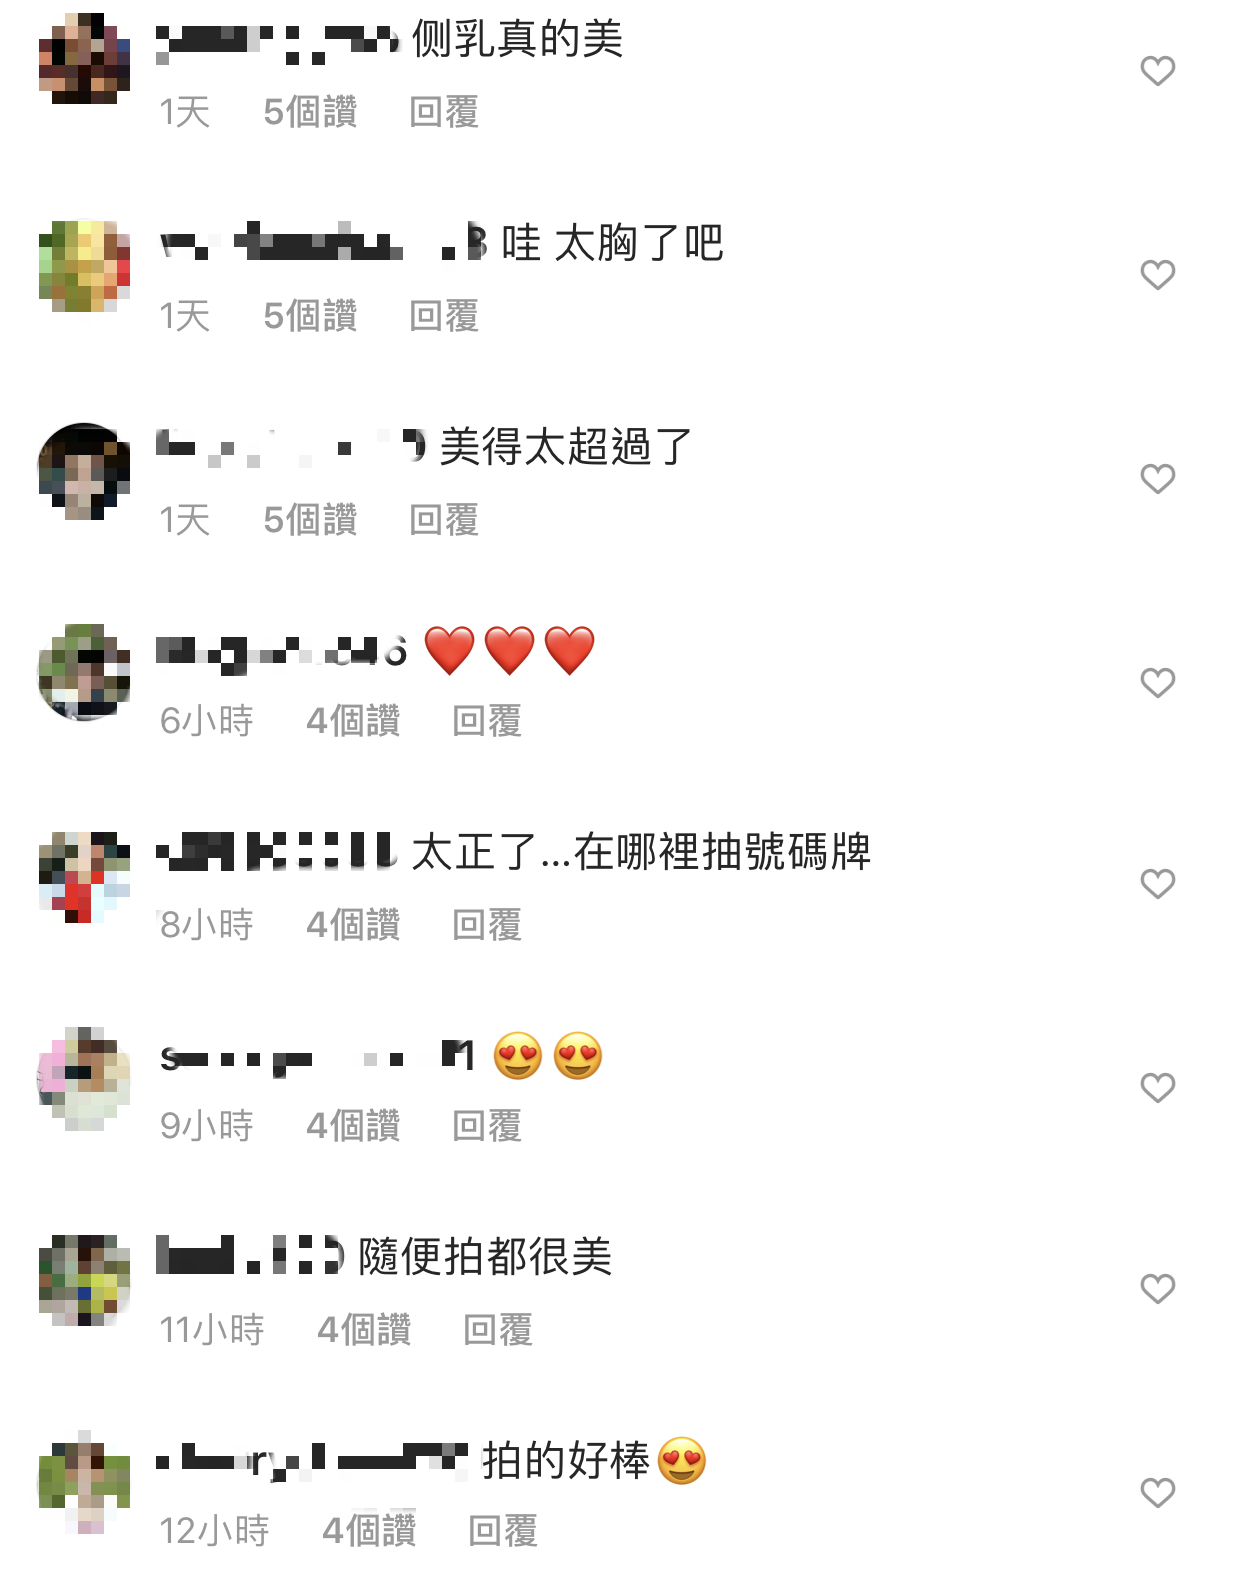
Task: View 4個讚 likes on 11小時 comment
Action: [364, 1330]
